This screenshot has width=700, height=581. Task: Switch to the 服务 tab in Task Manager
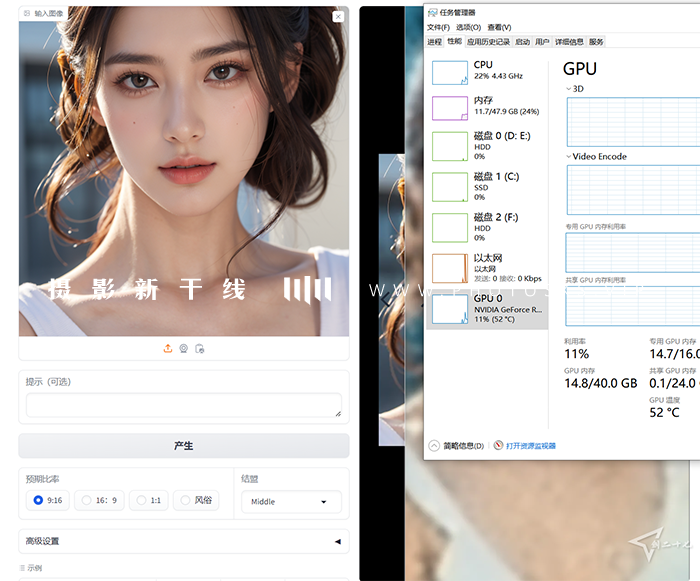click(596, 42)
